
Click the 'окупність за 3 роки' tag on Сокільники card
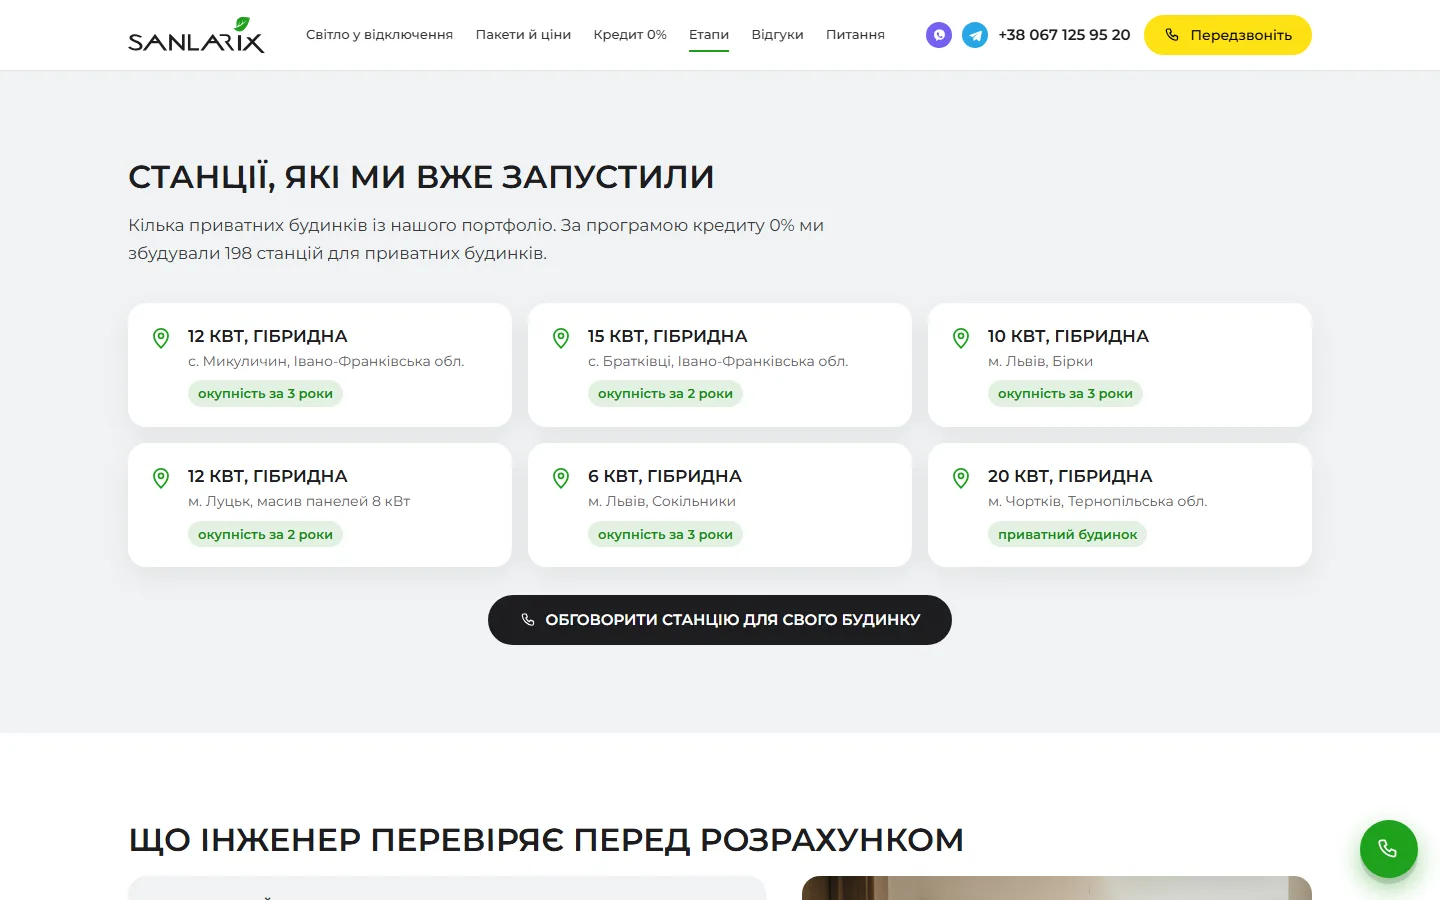click(x=665, y=534)
